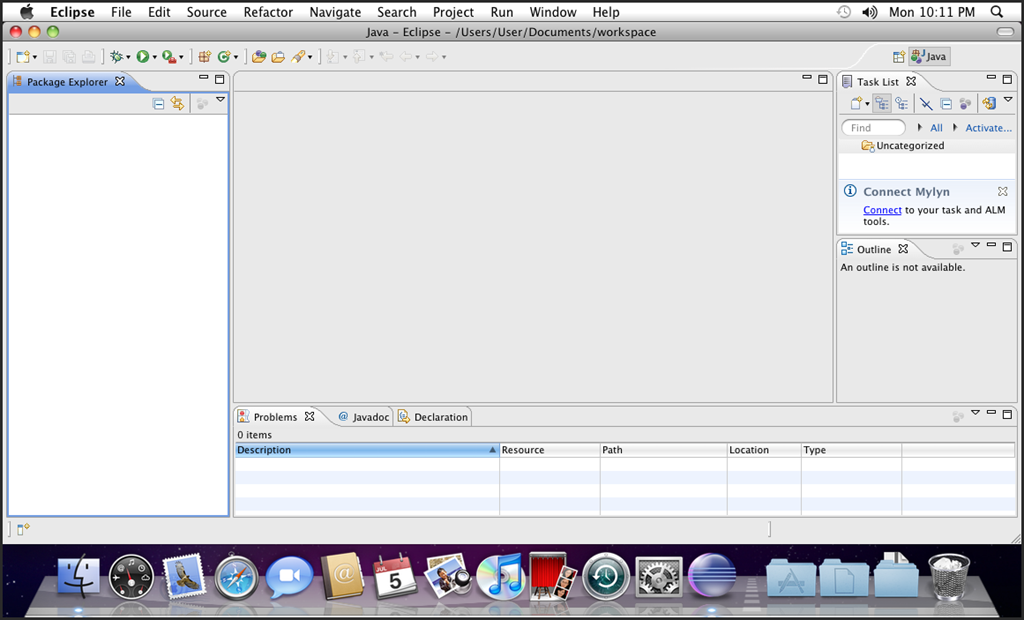Click the New Java Class icon

(x=224, y=57)
